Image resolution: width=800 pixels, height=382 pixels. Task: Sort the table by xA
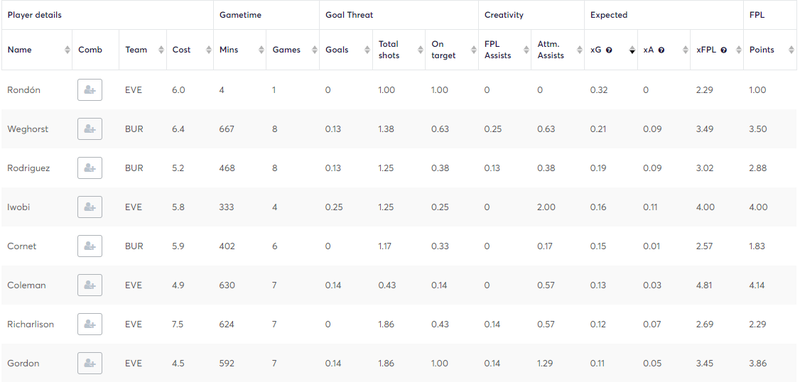pyautogui.click(x=685, y=50)
